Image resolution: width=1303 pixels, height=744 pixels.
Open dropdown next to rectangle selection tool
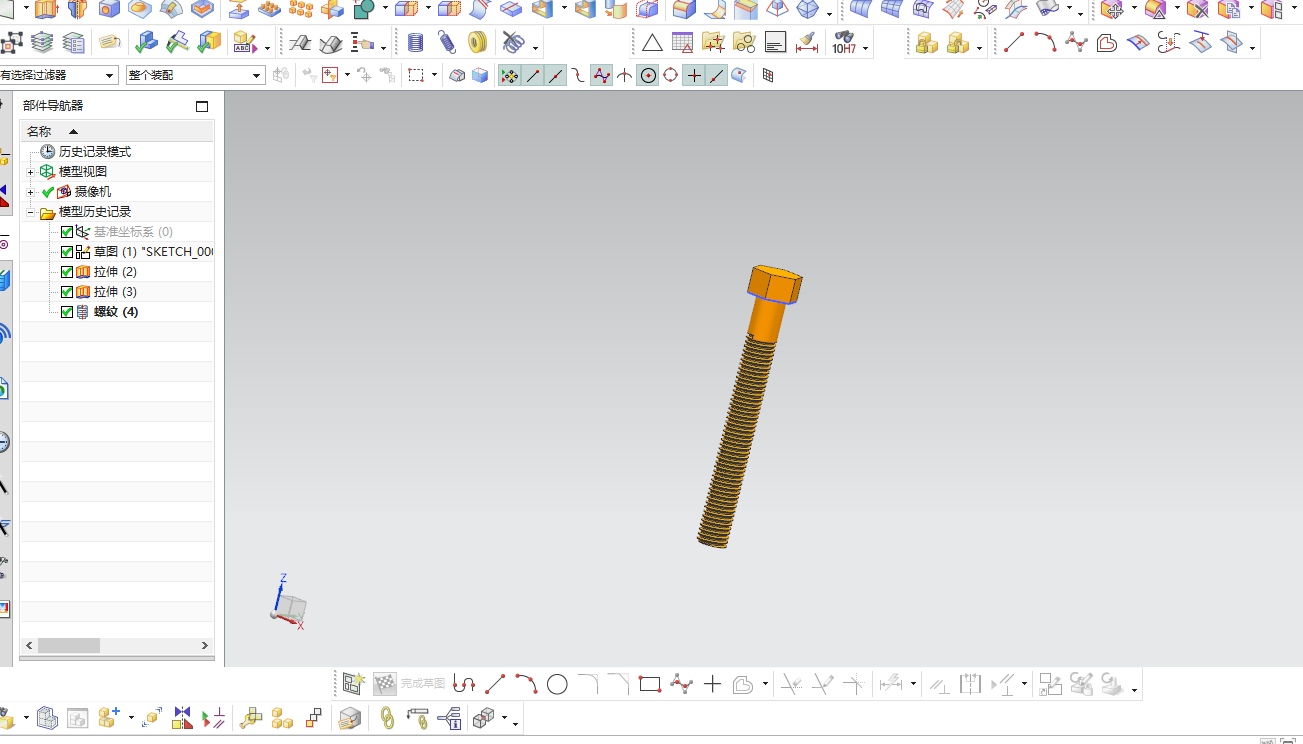[x=434, y=75]
